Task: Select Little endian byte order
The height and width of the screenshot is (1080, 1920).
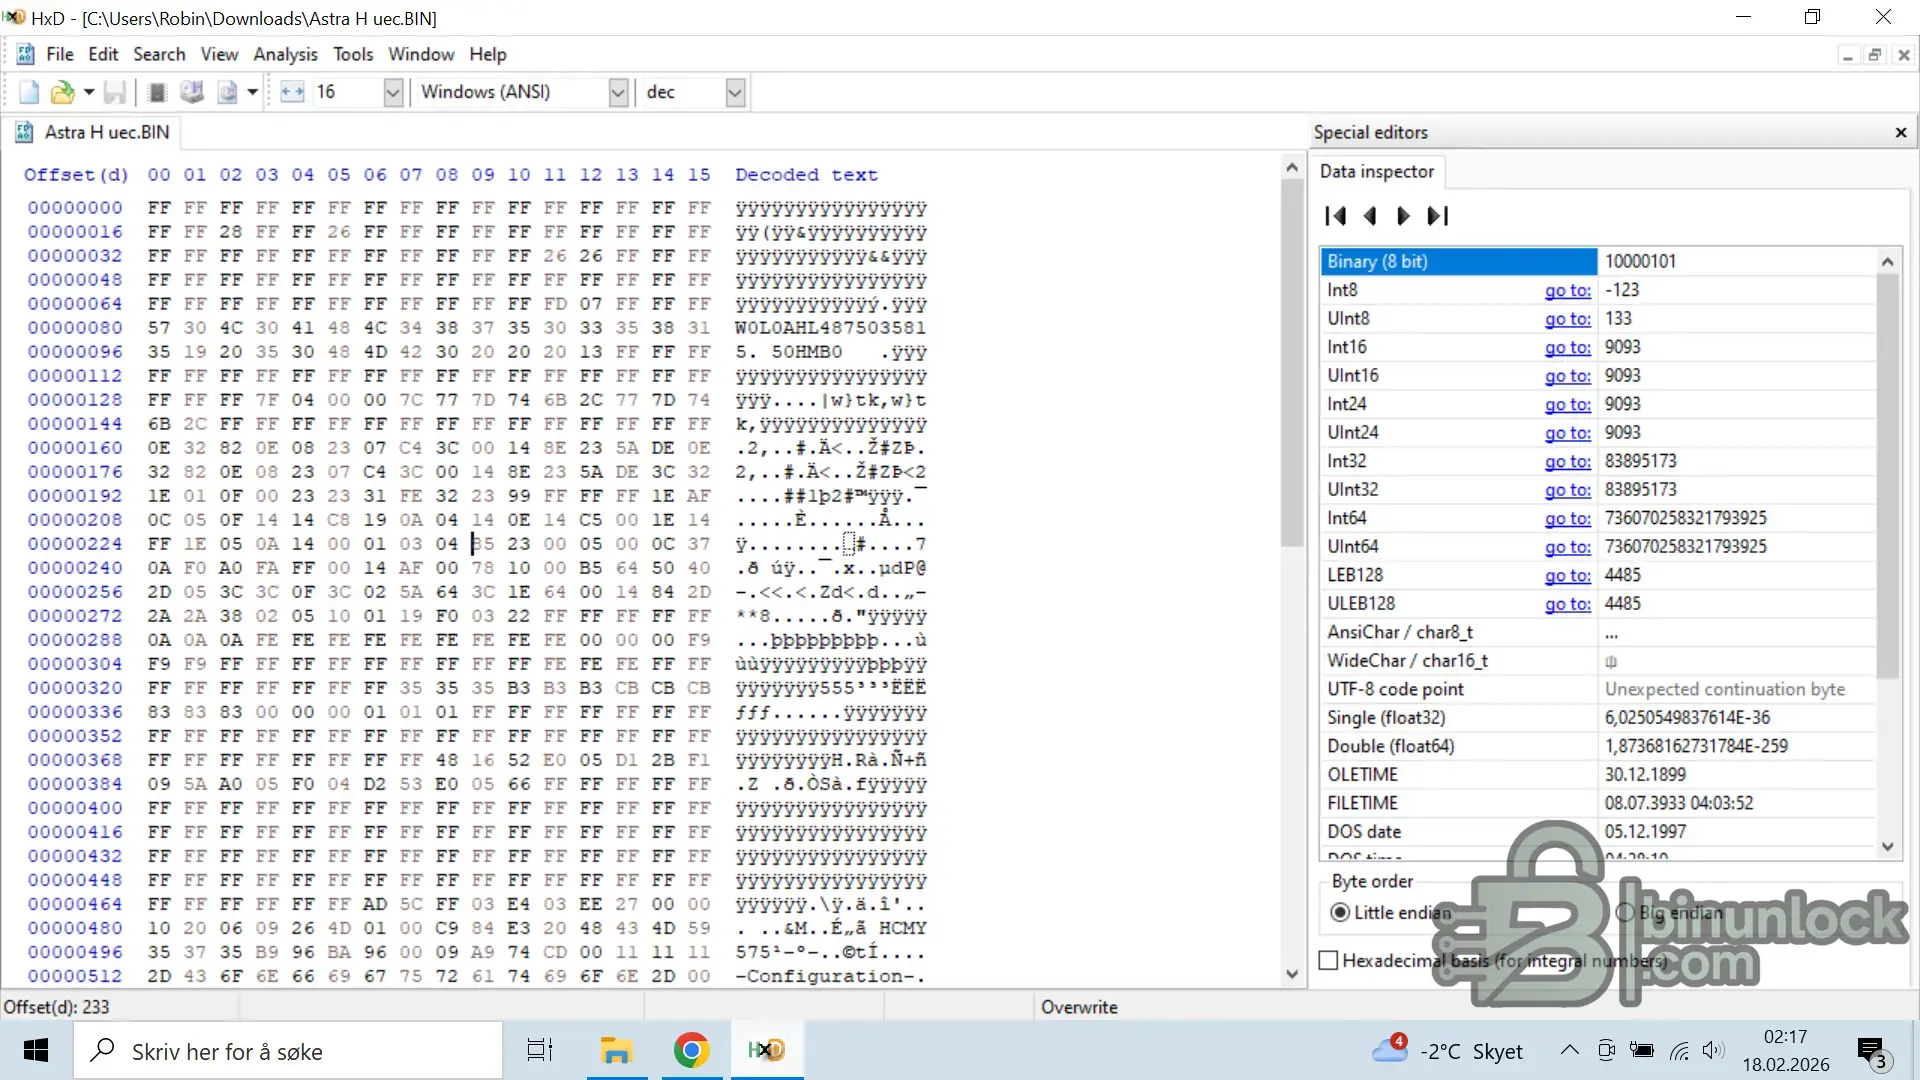Action: pyautogui.click(x=1390, y=913)
